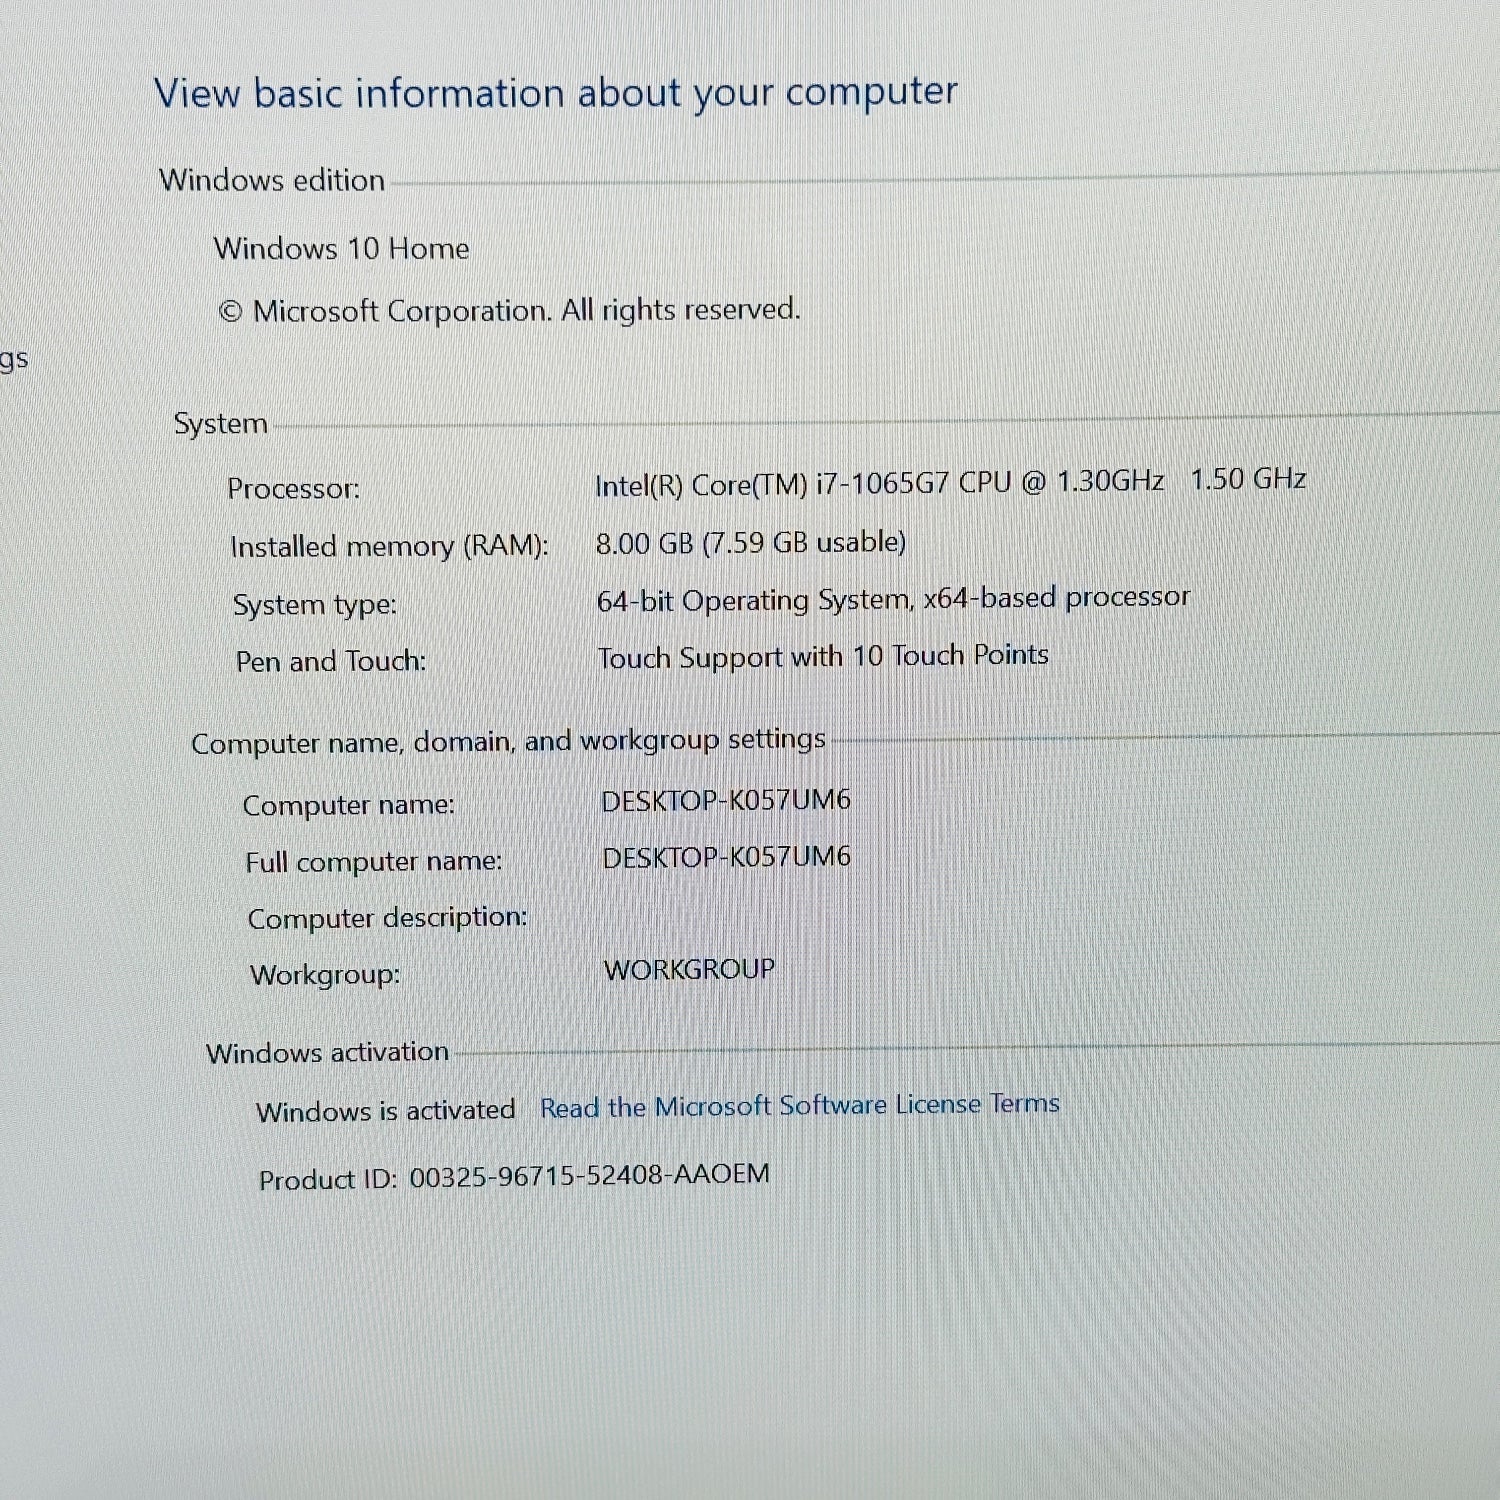This screenshot has height=1500, width=1500.
Task: Open the Microsoft Software License Terms link
Action: pos(799,1105)
